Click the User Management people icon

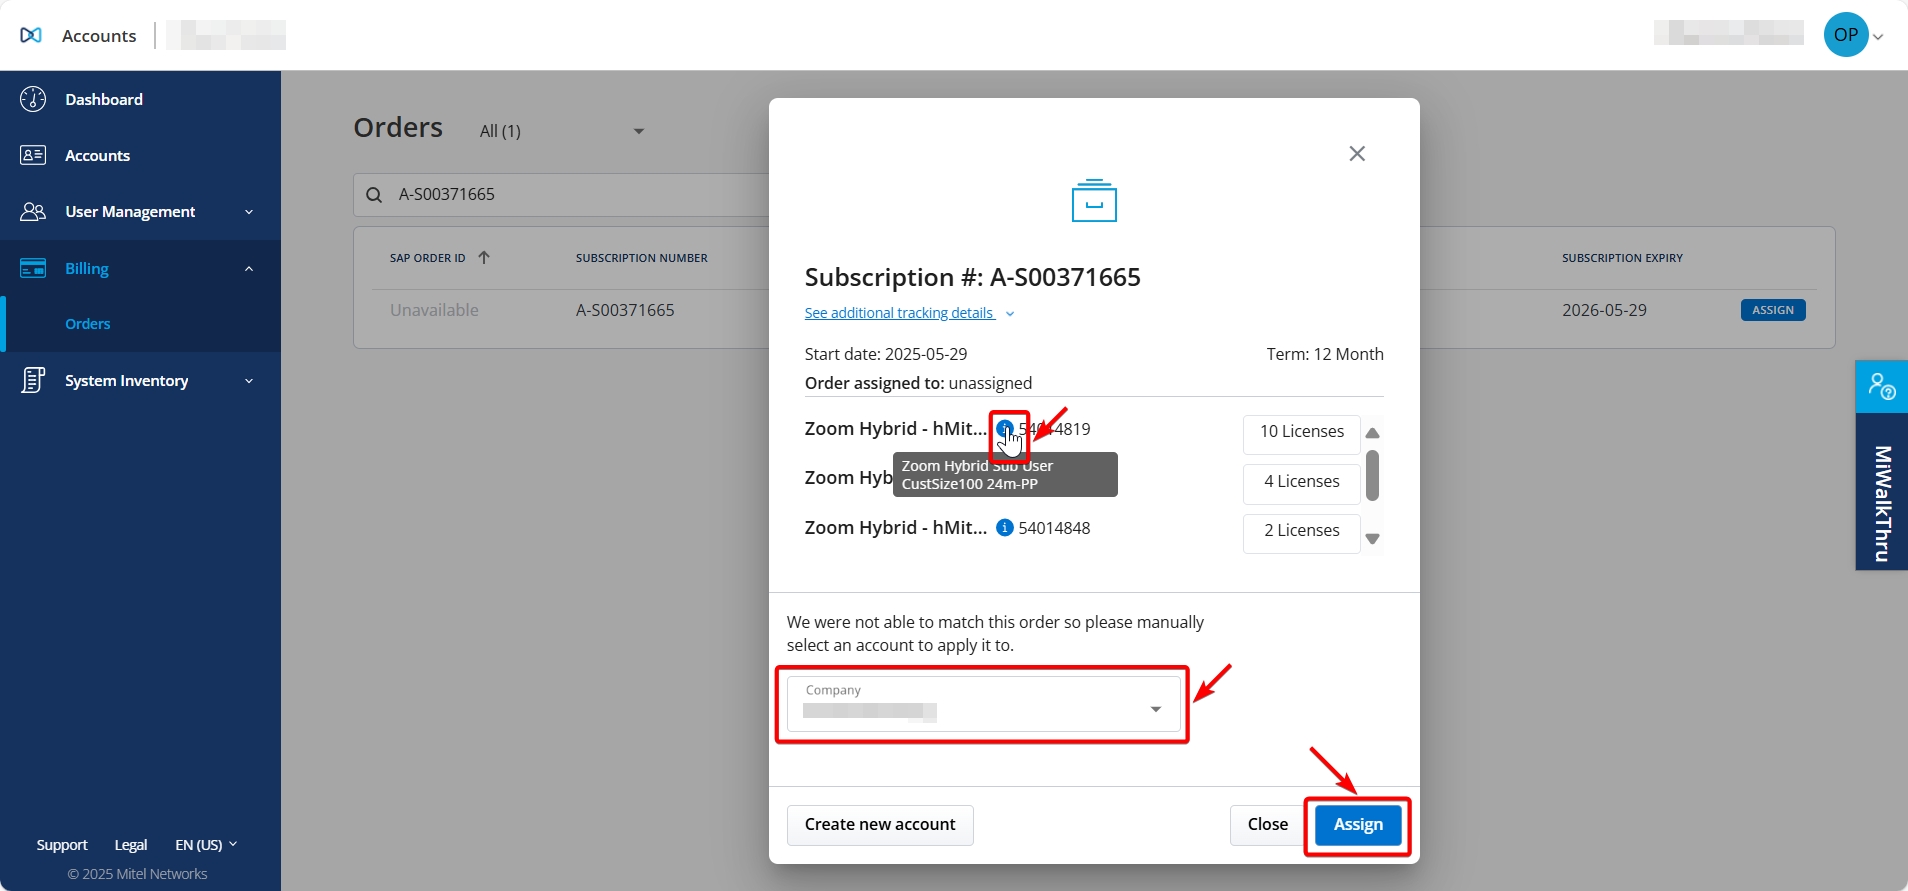[x=33, y=211]
